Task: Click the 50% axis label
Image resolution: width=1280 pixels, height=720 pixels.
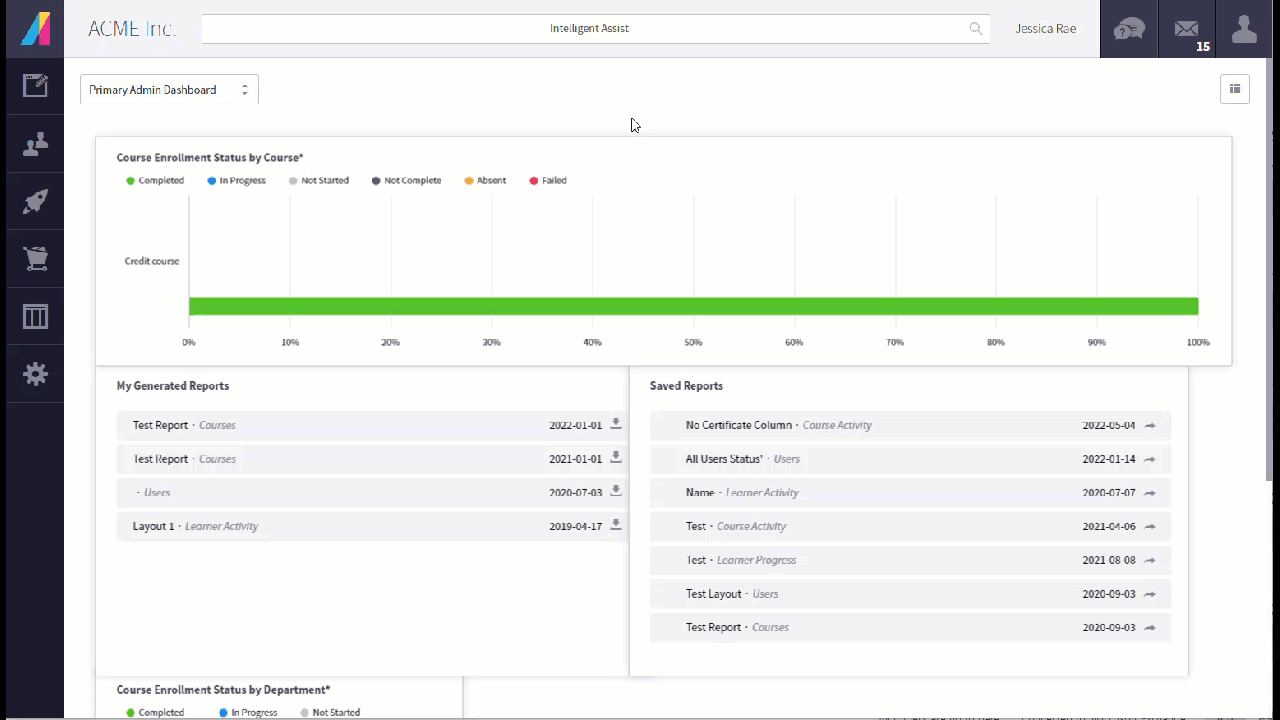Action: 693,342
